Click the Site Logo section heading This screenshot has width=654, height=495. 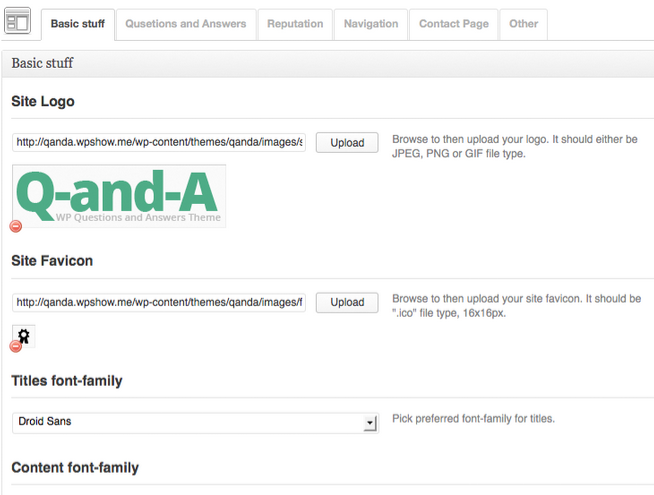[43, 101]
